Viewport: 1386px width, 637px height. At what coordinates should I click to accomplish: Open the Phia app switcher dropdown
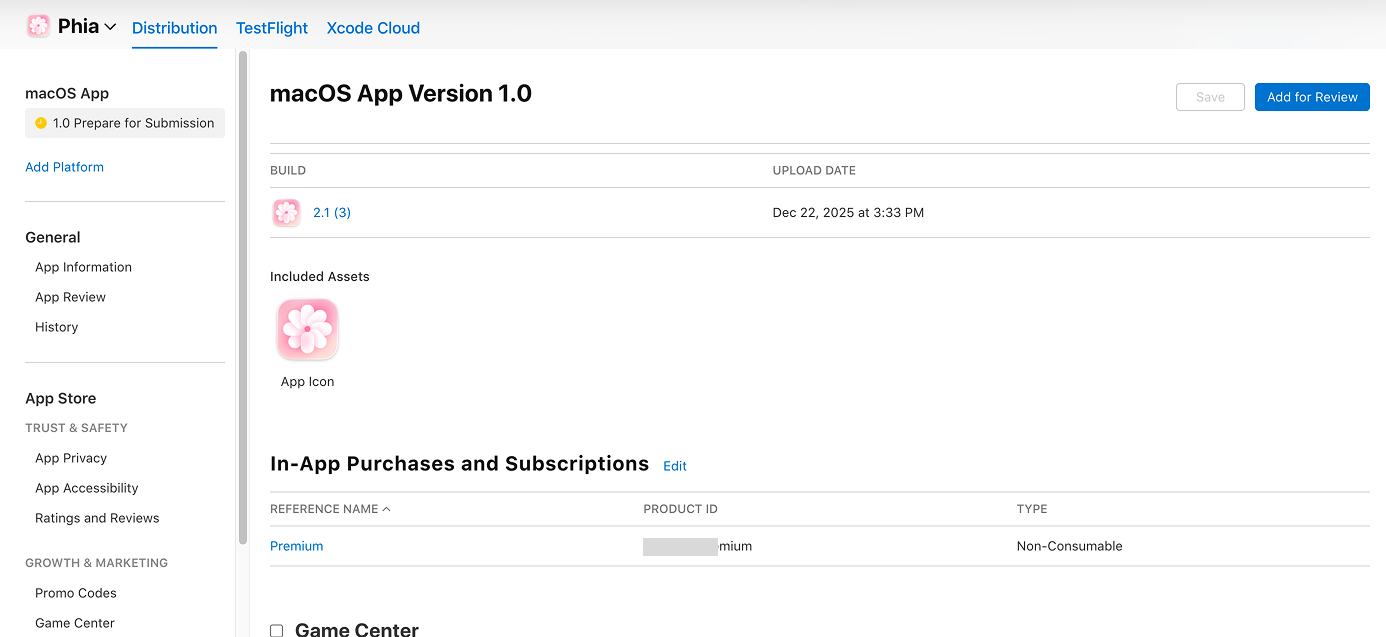pyautogui.click(x=110, y=27)
